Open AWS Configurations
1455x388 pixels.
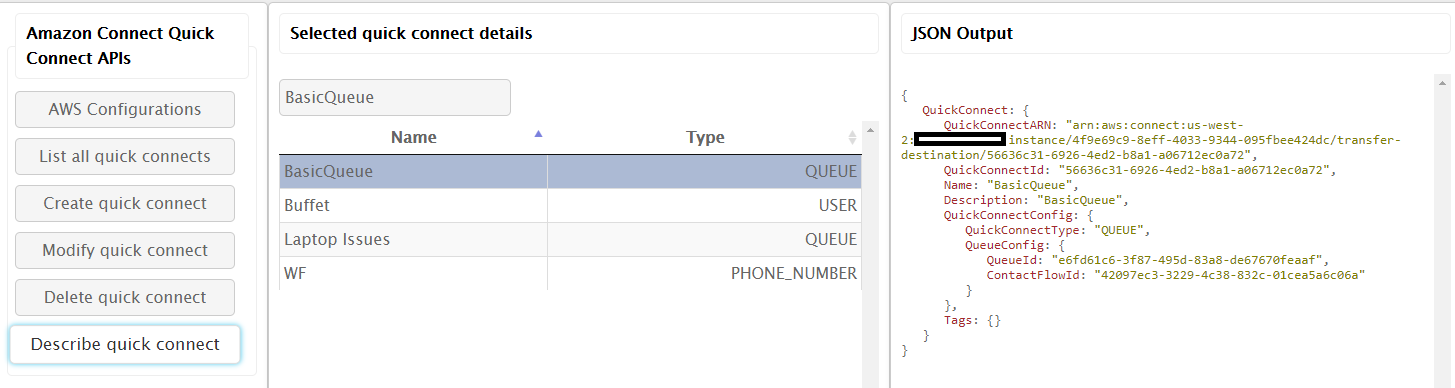tap(125, 110)
